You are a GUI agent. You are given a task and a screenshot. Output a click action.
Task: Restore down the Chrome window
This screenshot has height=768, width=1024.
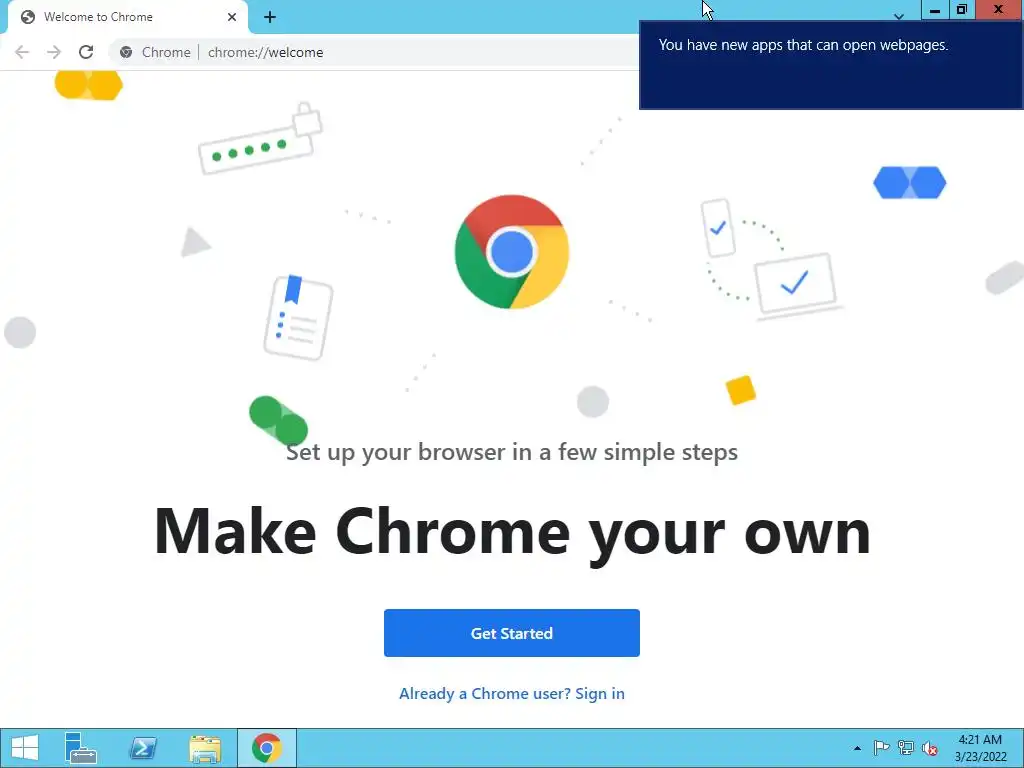tap(962, 10)
